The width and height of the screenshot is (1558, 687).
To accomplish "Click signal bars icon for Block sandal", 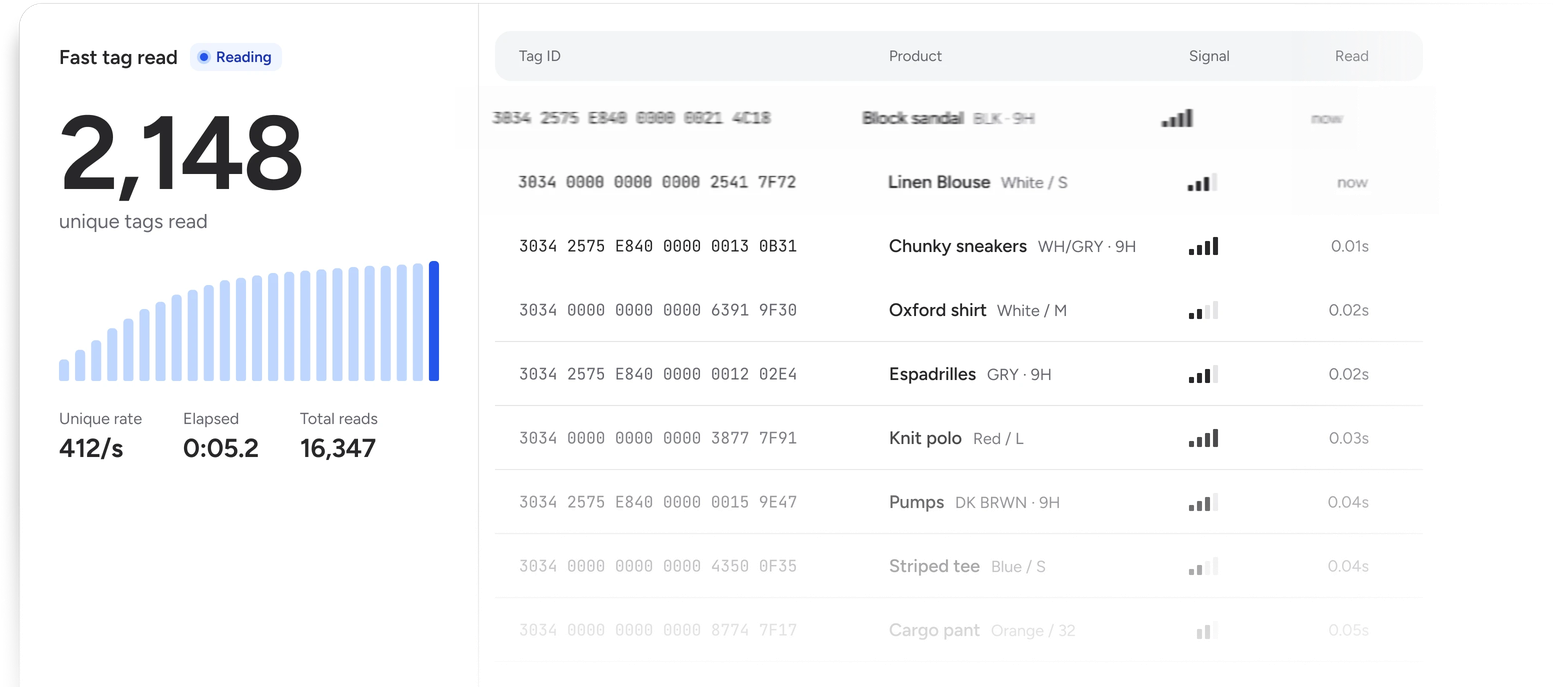I will [x=1177, y=118].
